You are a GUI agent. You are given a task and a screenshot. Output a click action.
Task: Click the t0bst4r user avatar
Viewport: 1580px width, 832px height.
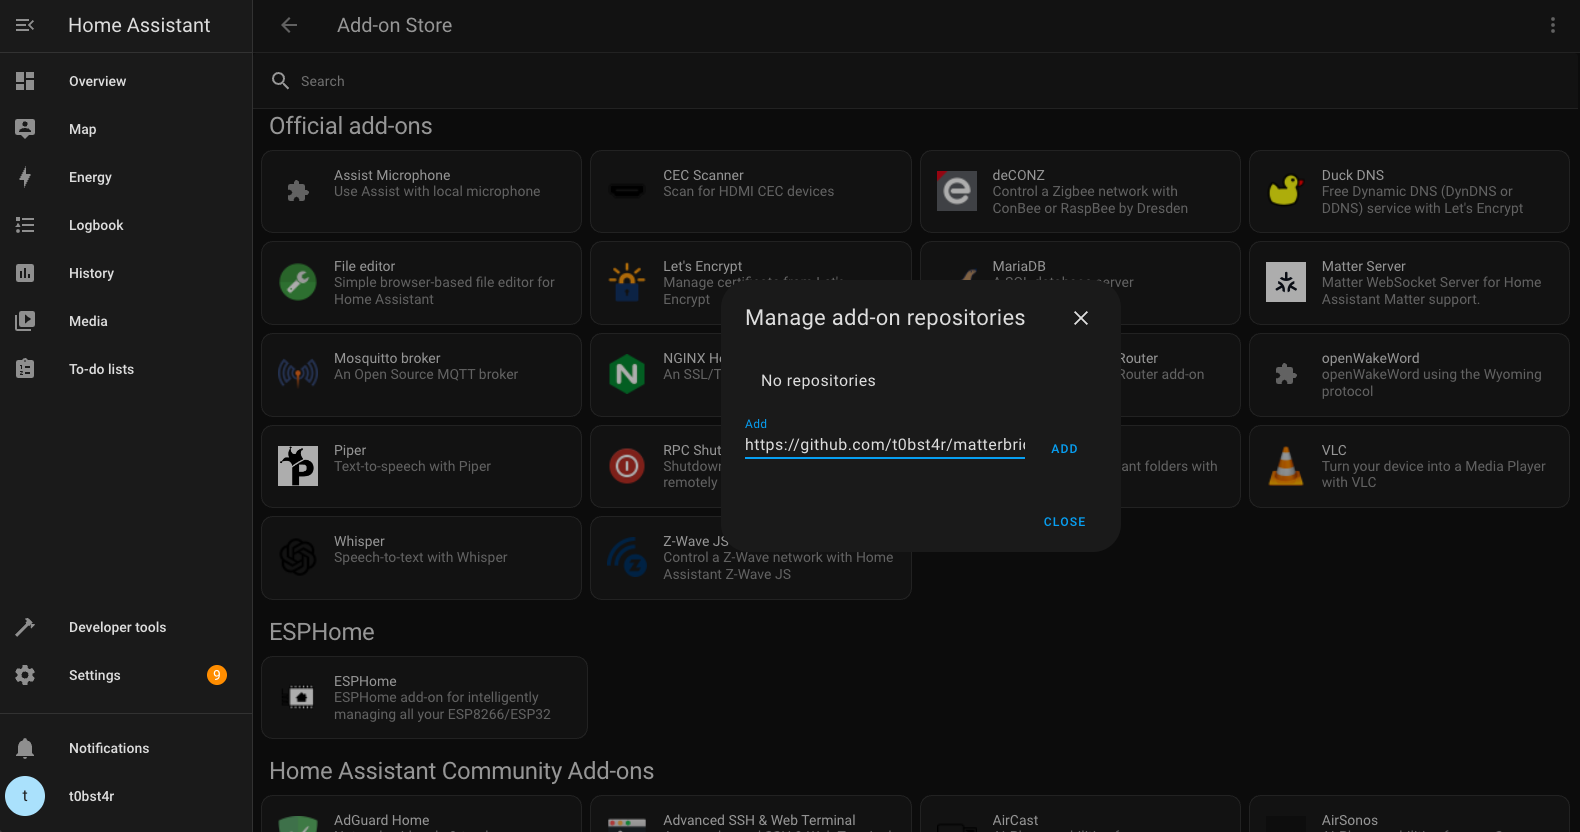pyautogui.click(x=25, y=796)
